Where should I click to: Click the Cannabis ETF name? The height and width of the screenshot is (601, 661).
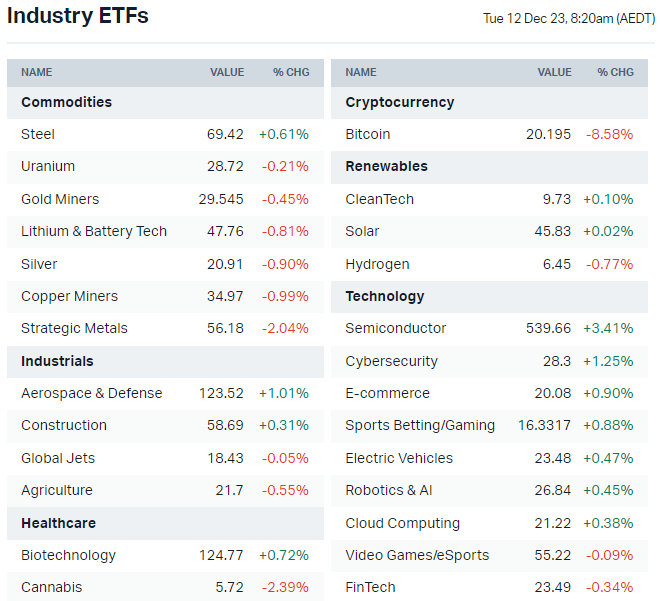point(51,587)
